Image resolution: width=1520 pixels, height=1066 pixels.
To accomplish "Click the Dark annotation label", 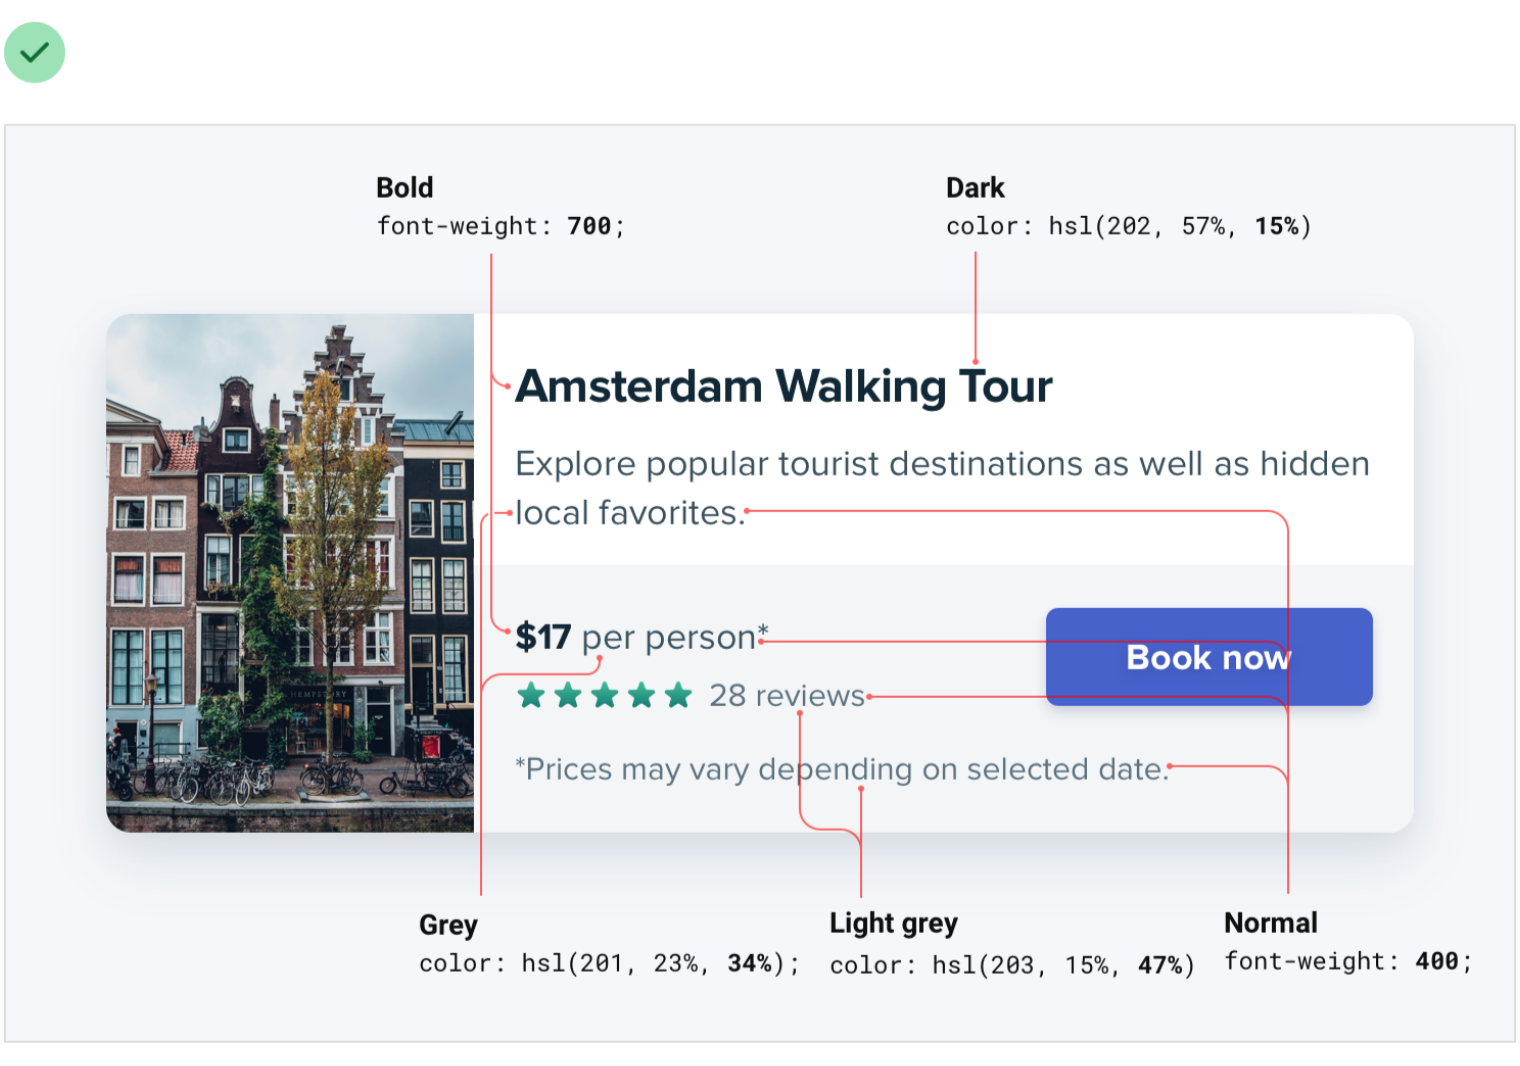I will [x=975, y=188].
